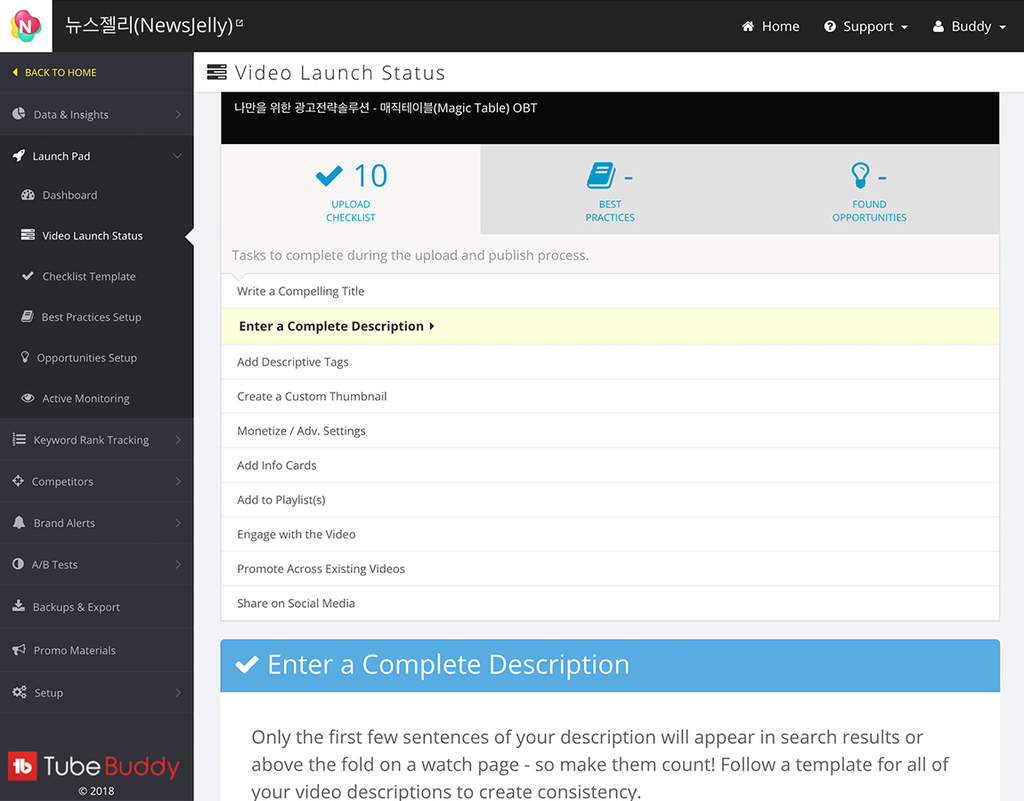This screenshot has height=801, width=1024.
Task: Expand the Brand Alerts chevron
Action: point(178,523)
